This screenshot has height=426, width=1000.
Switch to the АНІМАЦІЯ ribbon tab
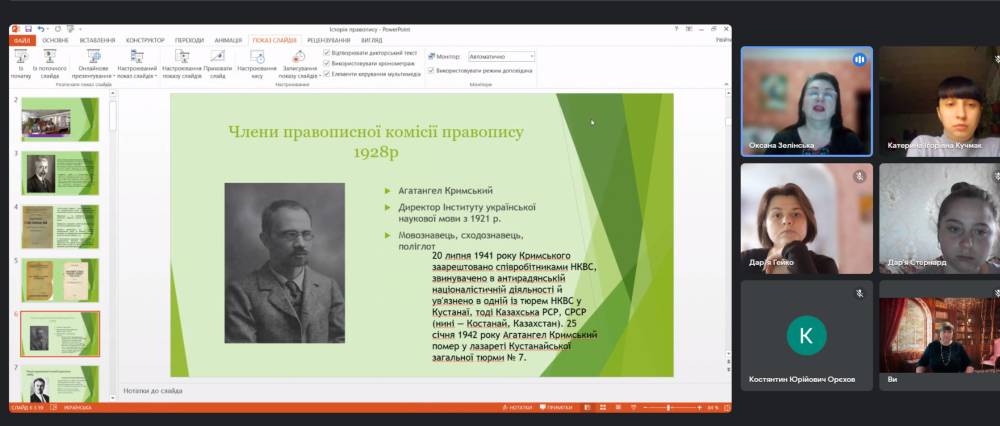pos(228,40)
